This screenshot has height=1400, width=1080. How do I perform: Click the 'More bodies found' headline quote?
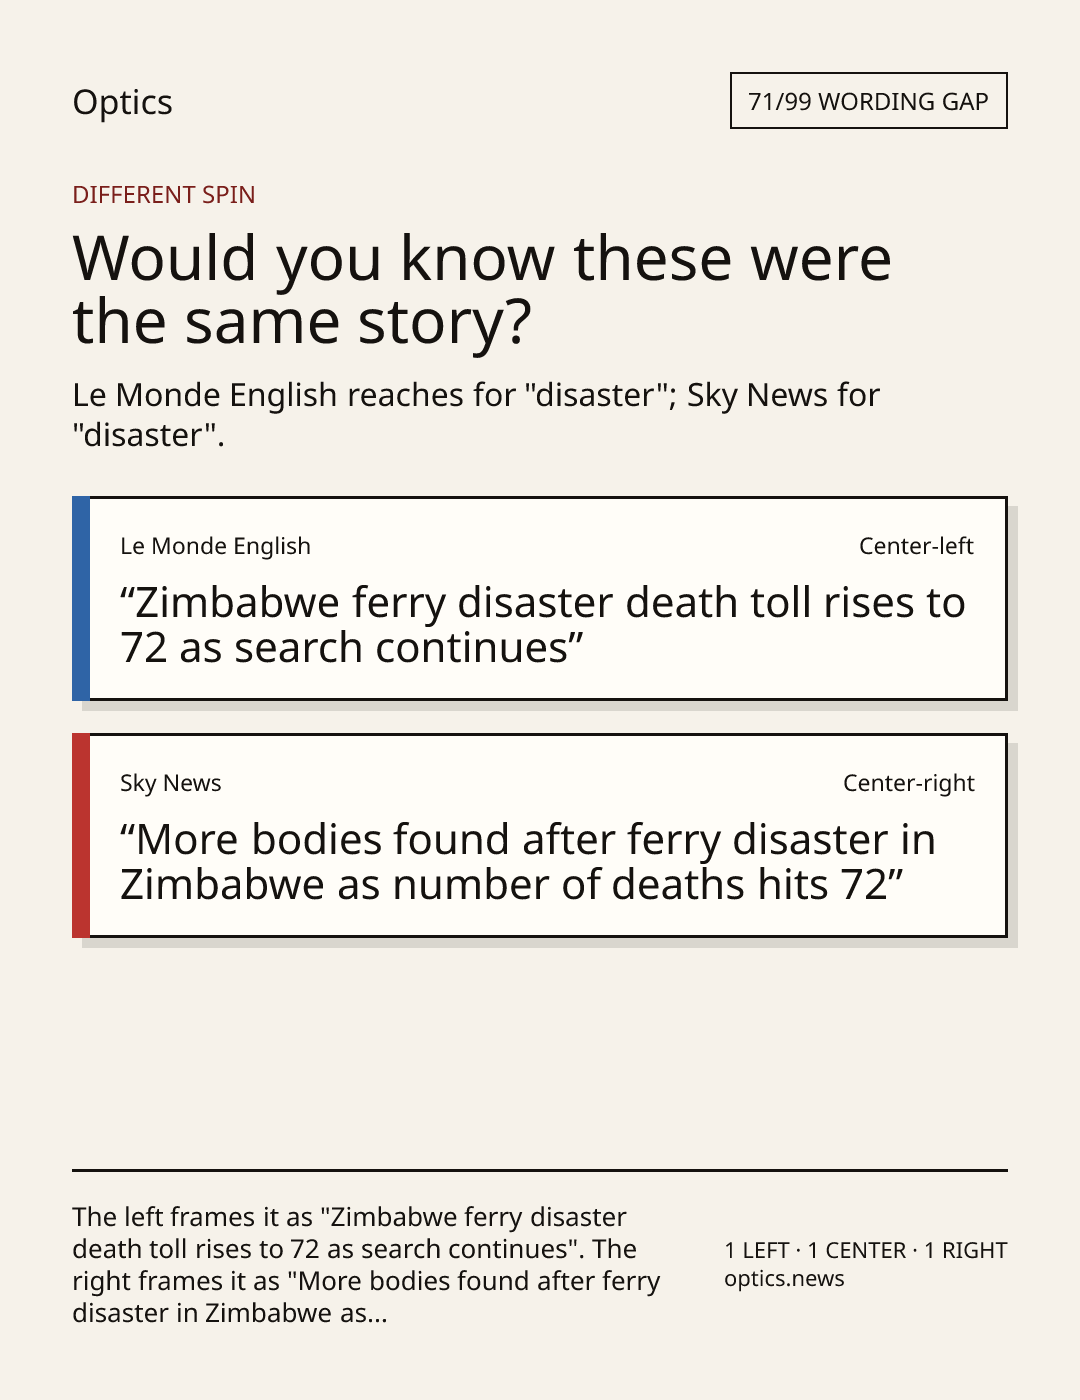tap(528, 862)
